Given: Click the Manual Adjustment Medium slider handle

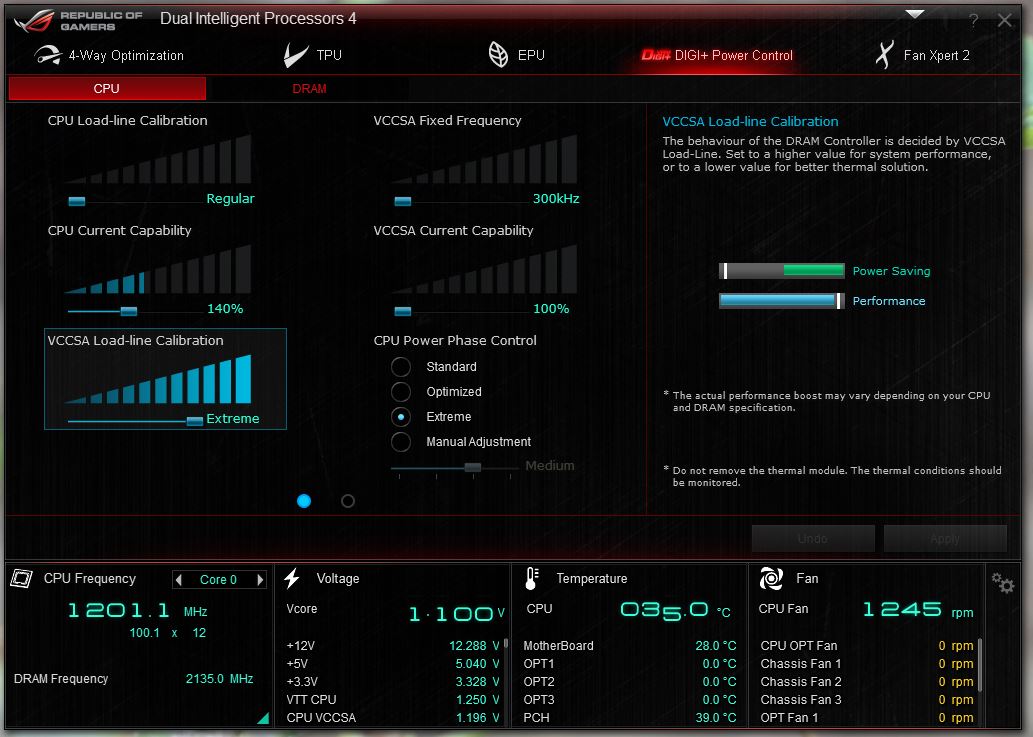Looking at the screenshot, I should pyautogui.click(x=472, y=468).
